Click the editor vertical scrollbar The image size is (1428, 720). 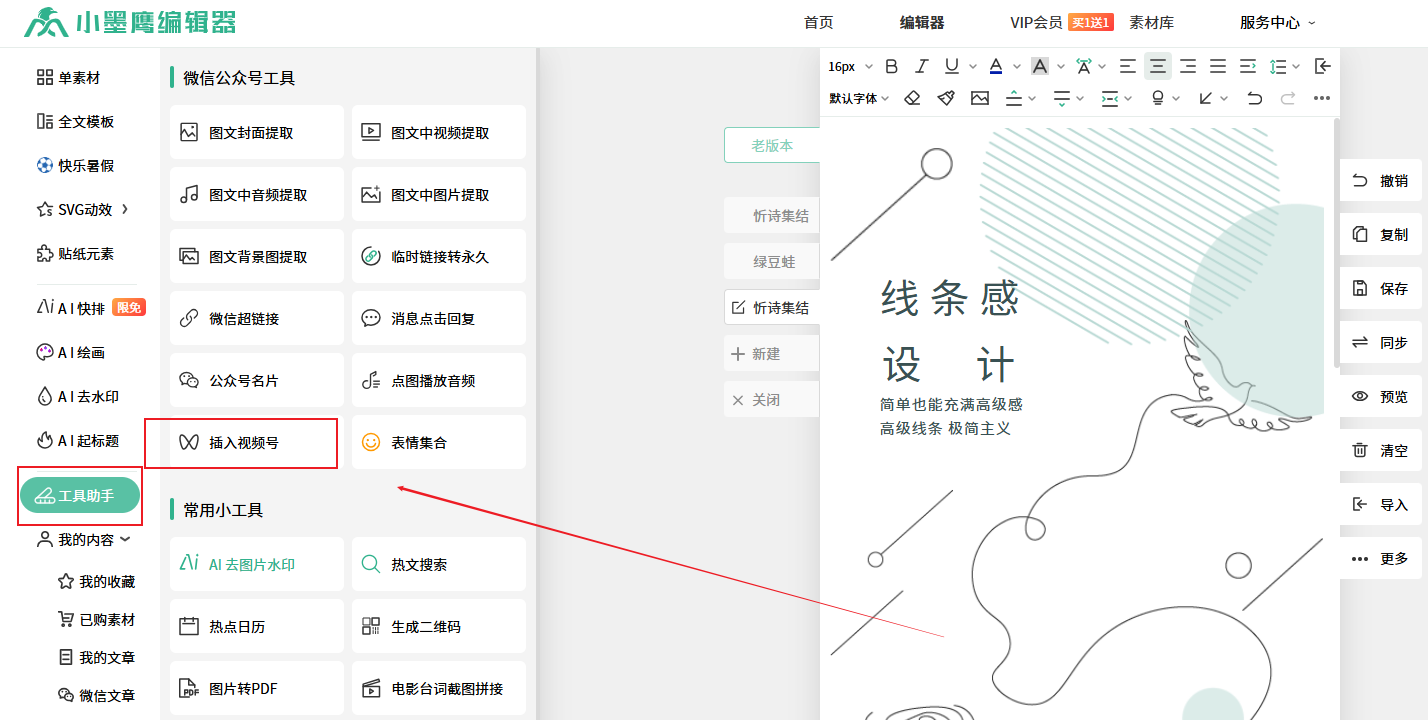(1337, 242)
